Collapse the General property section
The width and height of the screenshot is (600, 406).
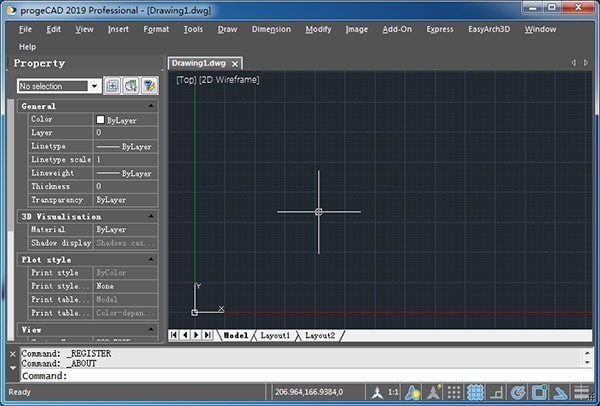(x=151, y=106)
